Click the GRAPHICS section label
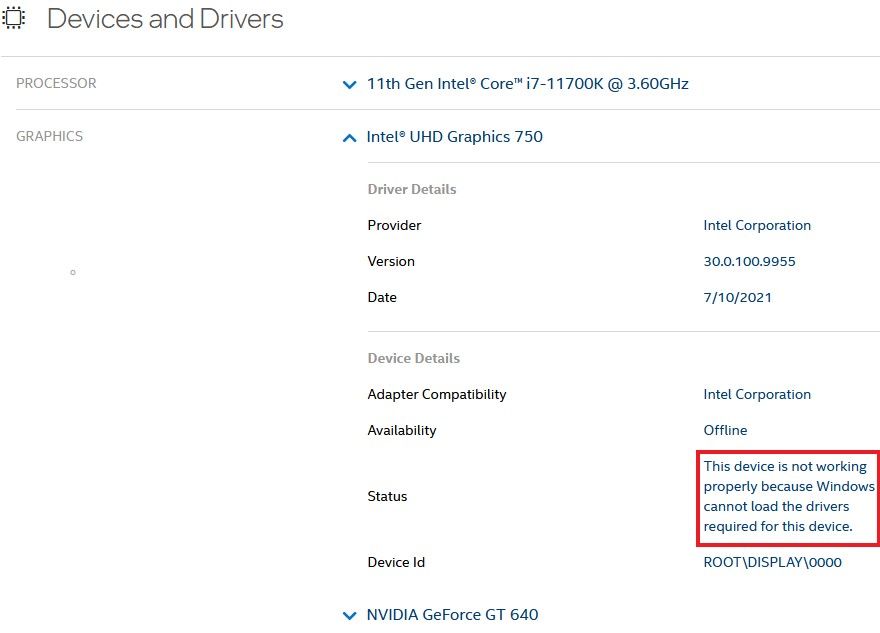880x633 pixels. tap(49, 136)
